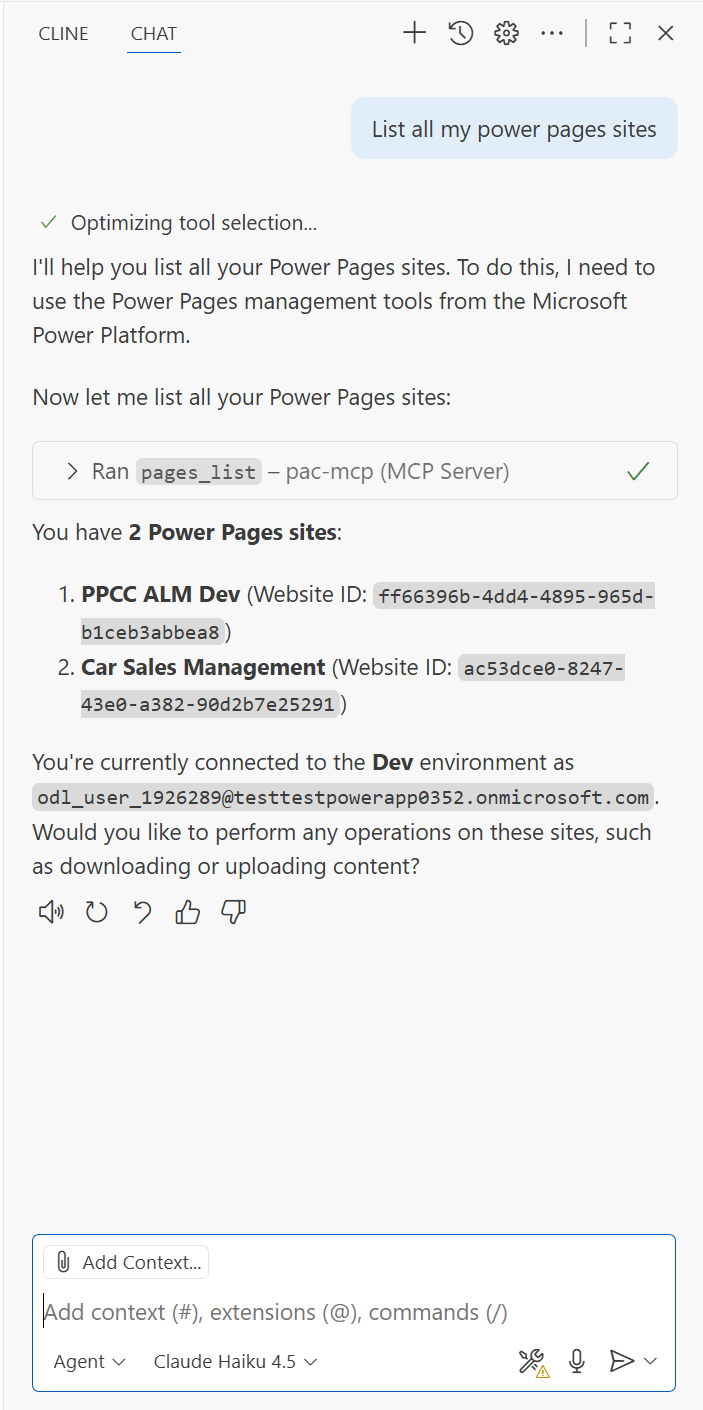Activate the microphone for voice input
This screenshot has width=703, height=1410.
click(x=577, y=1360)
